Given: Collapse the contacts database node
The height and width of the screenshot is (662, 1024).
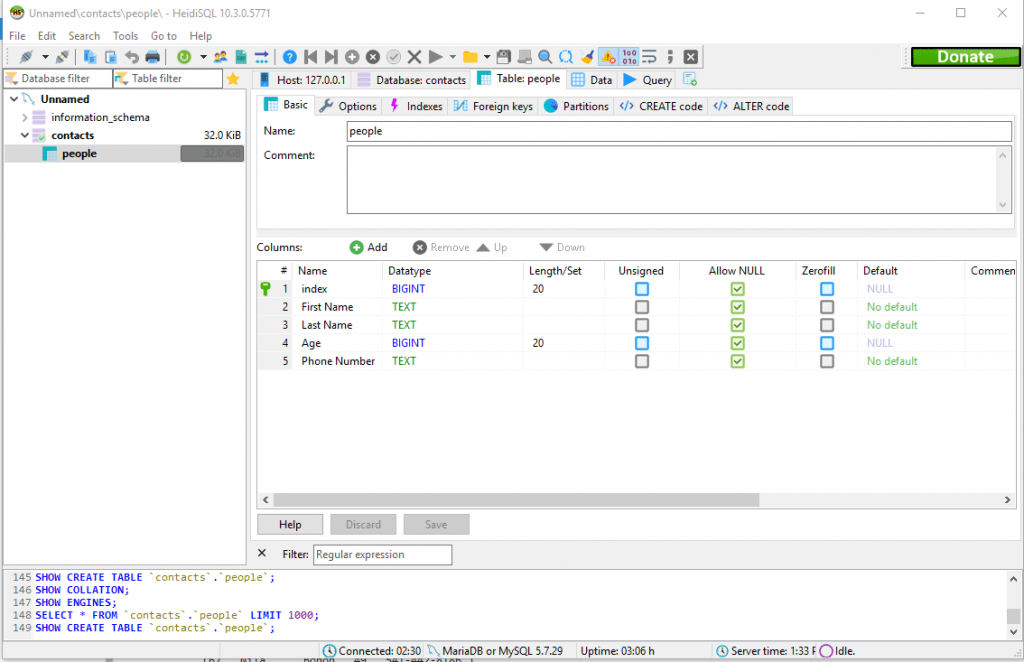Looking at the screenshot, I should click(x=25, y=135).
